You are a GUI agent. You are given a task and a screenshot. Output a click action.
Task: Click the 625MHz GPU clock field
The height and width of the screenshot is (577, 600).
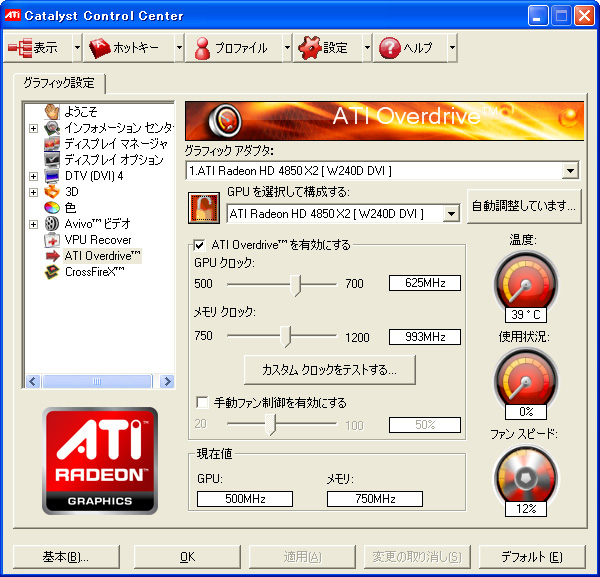[x=425, y=283]
